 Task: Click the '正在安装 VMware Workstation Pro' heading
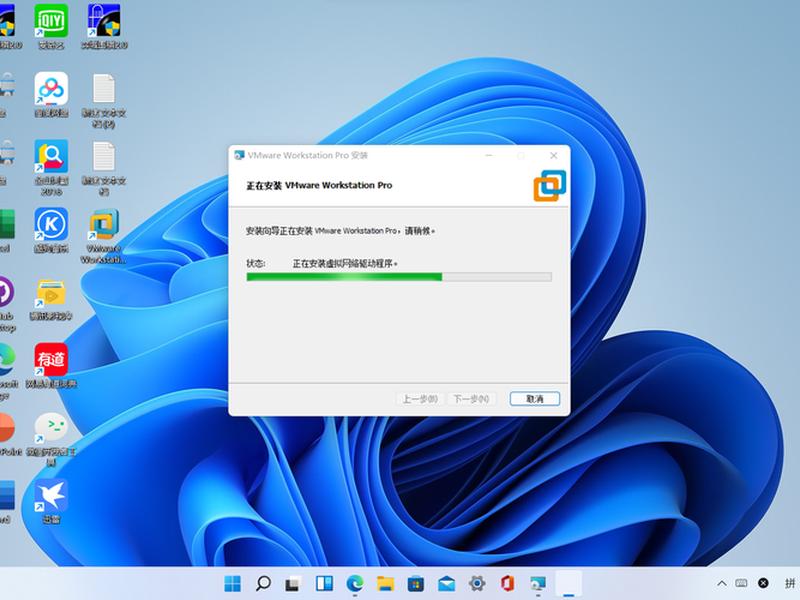pyautogui.click(x=319, y=185)
